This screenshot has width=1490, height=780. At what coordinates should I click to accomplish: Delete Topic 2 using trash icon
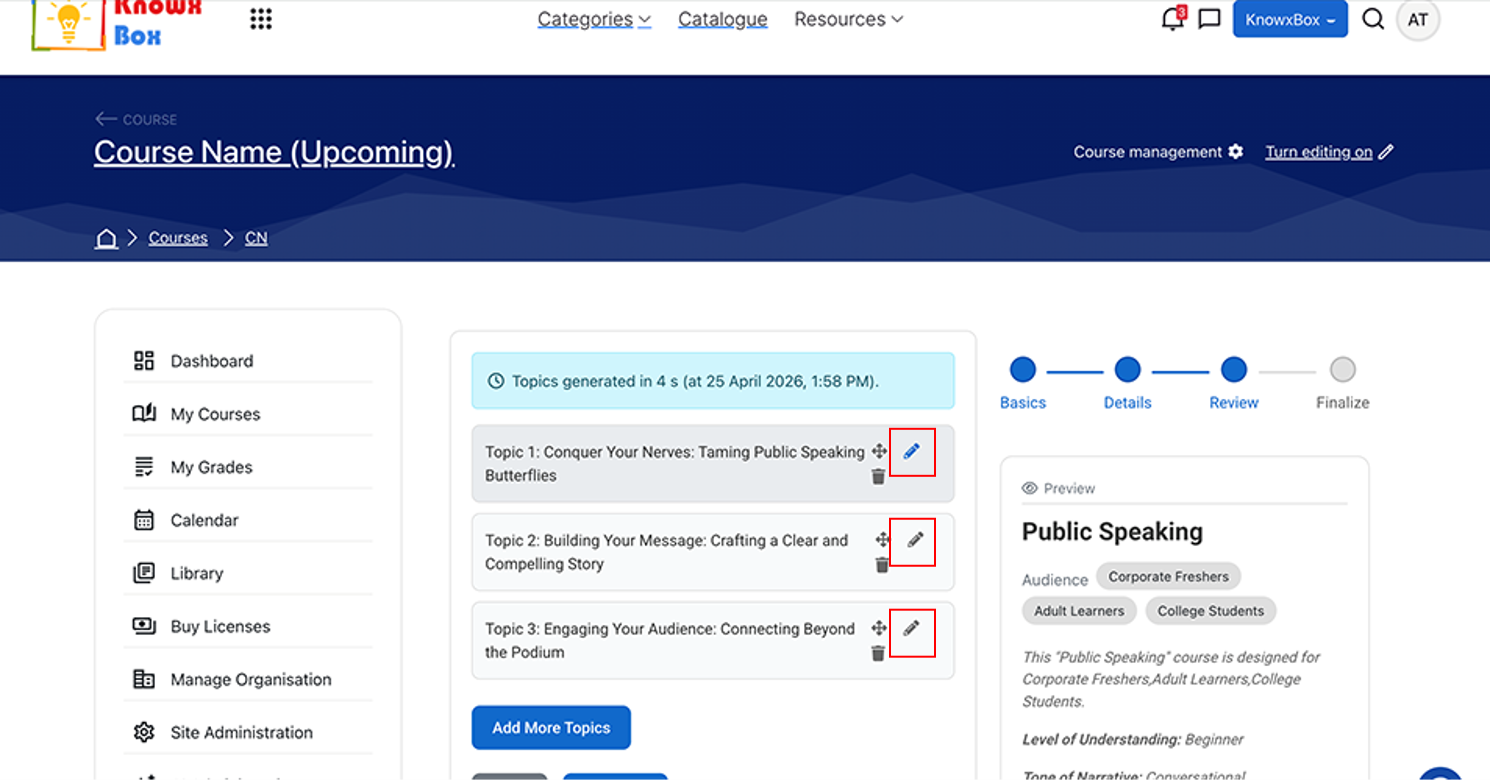click(x=882, y=565)
